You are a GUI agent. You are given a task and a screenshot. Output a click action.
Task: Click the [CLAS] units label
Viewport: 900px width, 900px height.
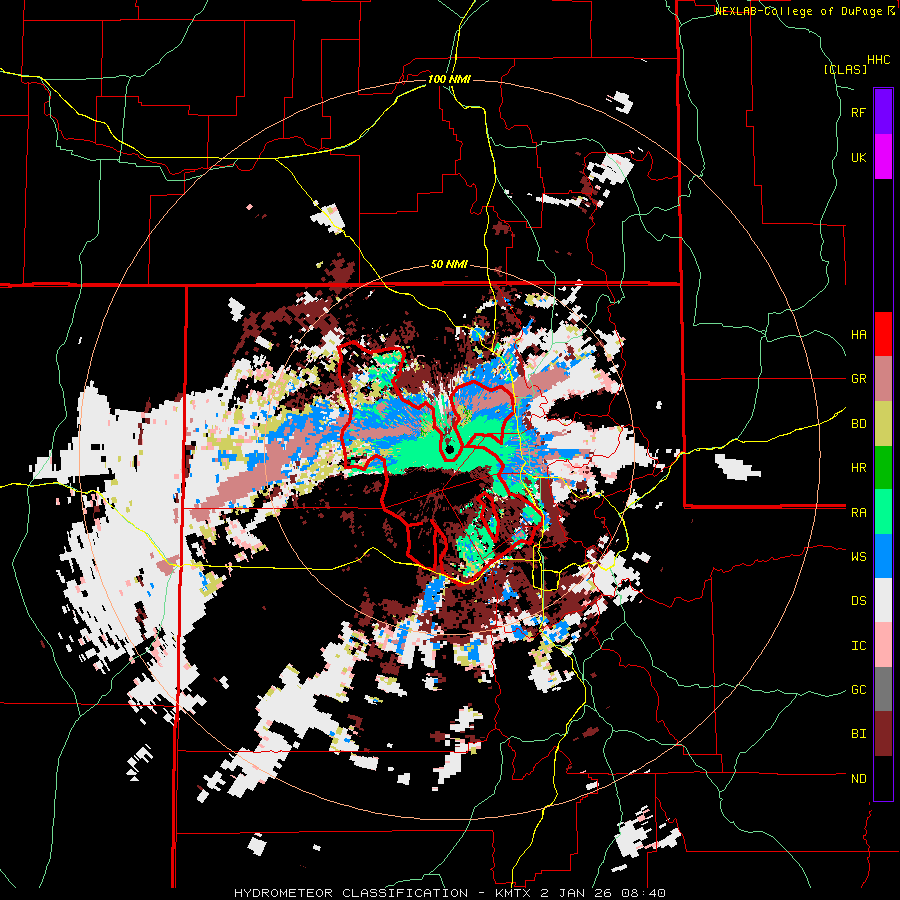pyautogui.click(x=845, y=70)
